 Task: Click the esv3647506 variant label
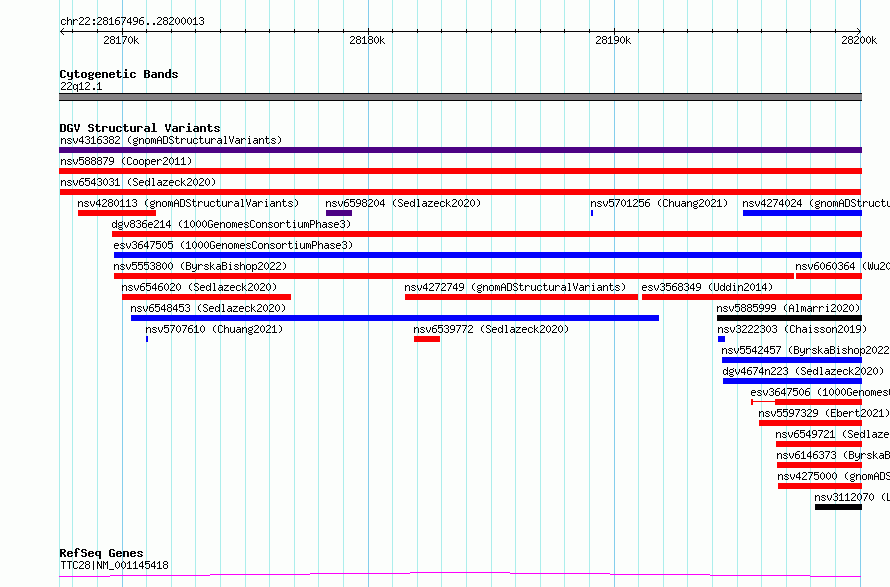pos(820,392)
